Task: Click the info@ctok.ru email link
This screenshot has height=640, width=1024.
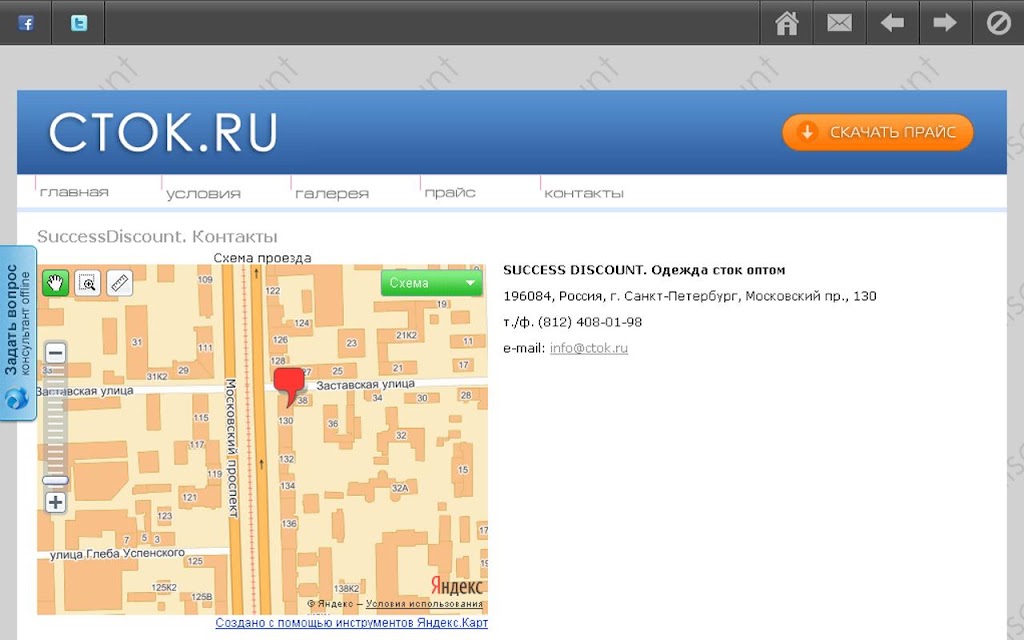Action: coord(588,348)
